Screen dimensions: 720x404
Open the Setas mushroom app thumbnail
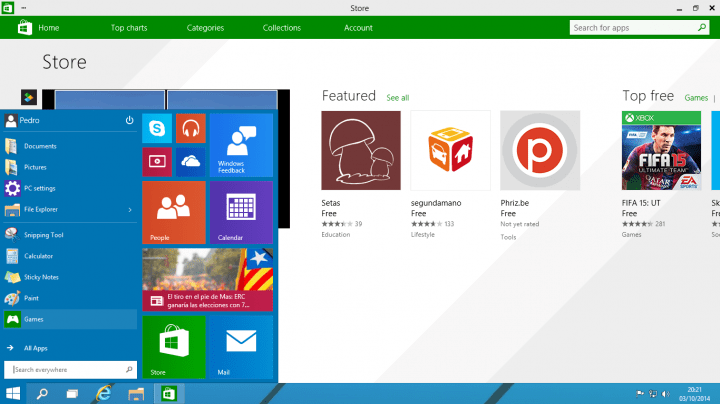pyautogui.click(x=361, y=150)
